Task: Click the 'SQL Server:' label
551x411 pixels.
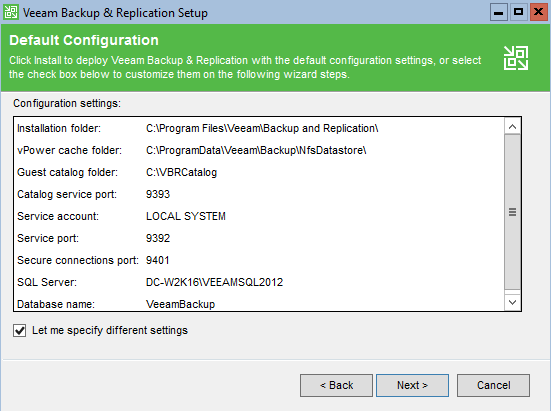Action: [47, 282]
